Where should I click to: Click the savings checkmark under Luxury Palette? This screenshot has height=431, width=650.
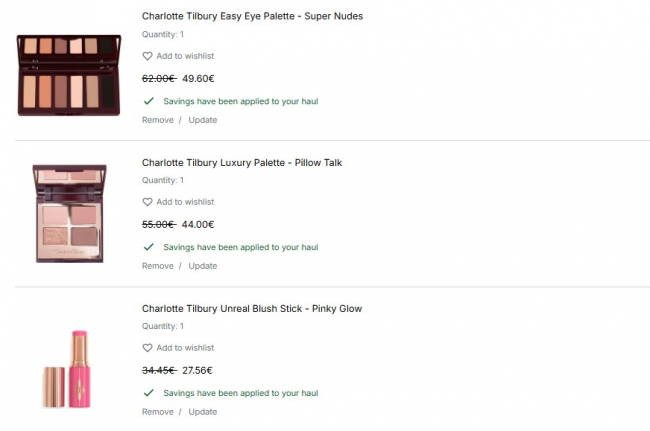[148, 247]
